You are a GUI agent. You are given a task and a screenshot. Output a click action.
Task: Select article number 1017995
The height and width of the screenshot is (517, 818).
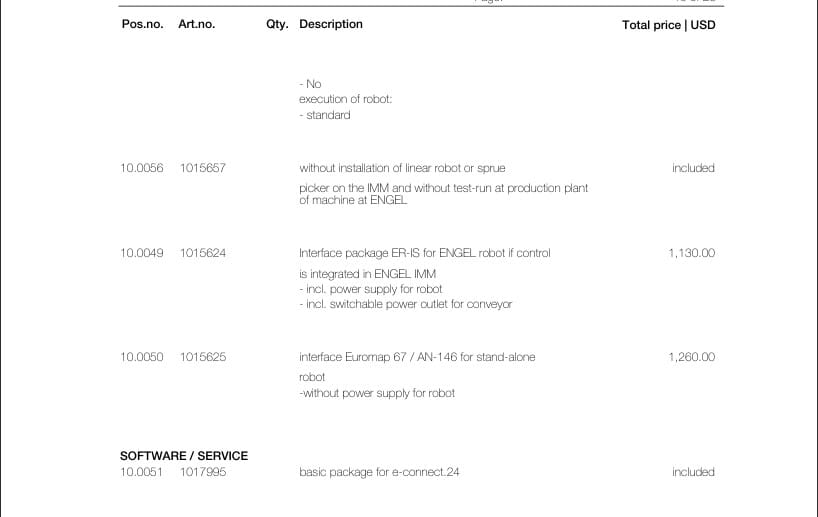click(x=203, y=472)
